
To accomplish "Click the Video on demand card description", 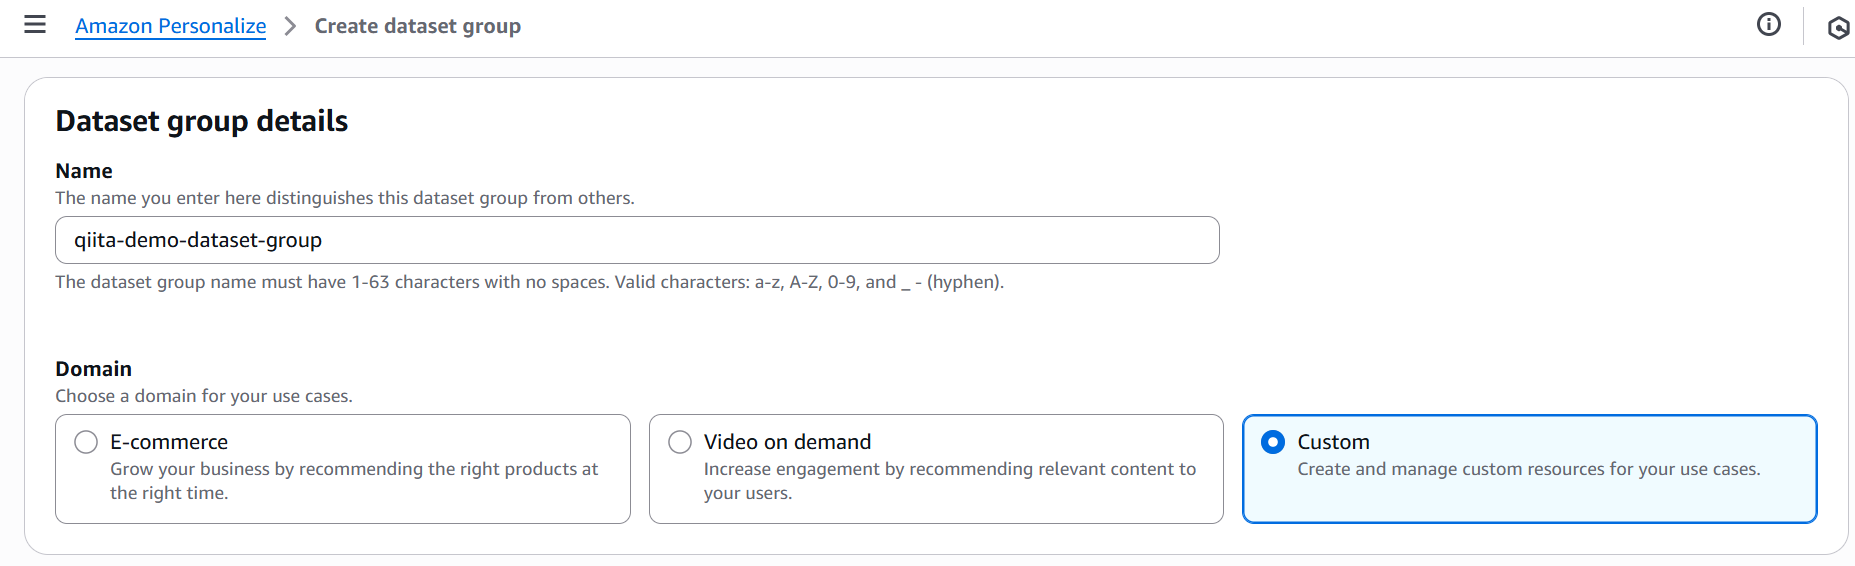I will 948,481.
